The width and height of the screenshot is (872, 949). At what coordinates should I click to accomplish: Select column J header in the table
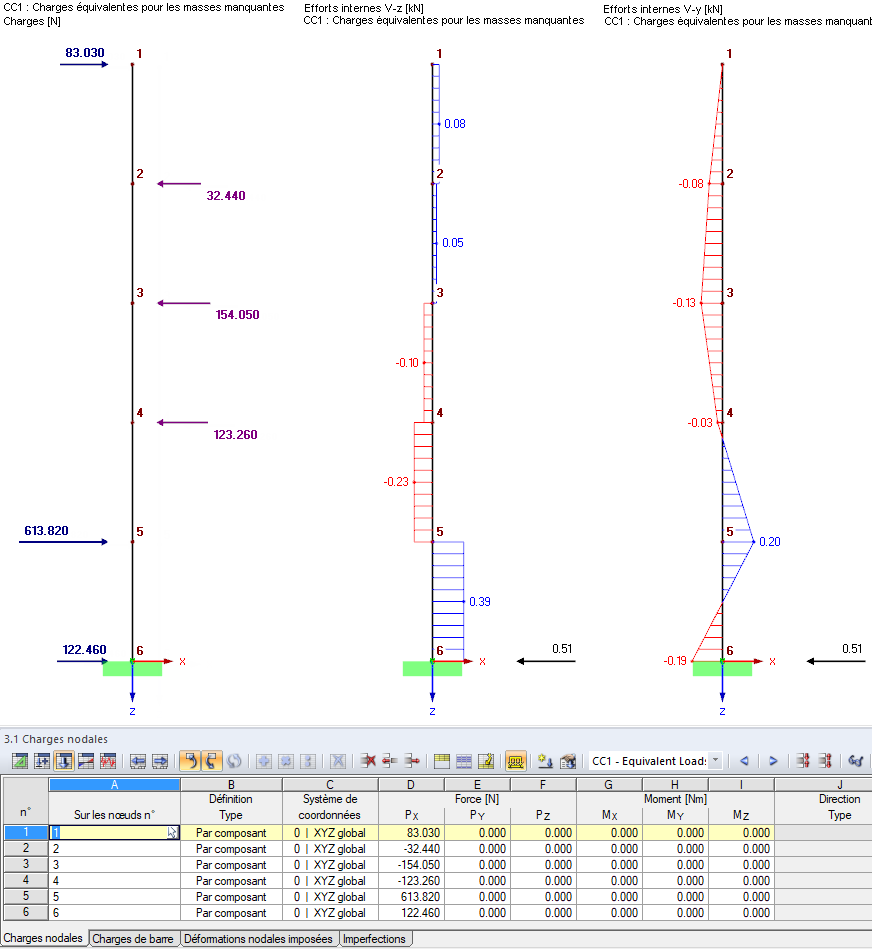click(839, 784)
